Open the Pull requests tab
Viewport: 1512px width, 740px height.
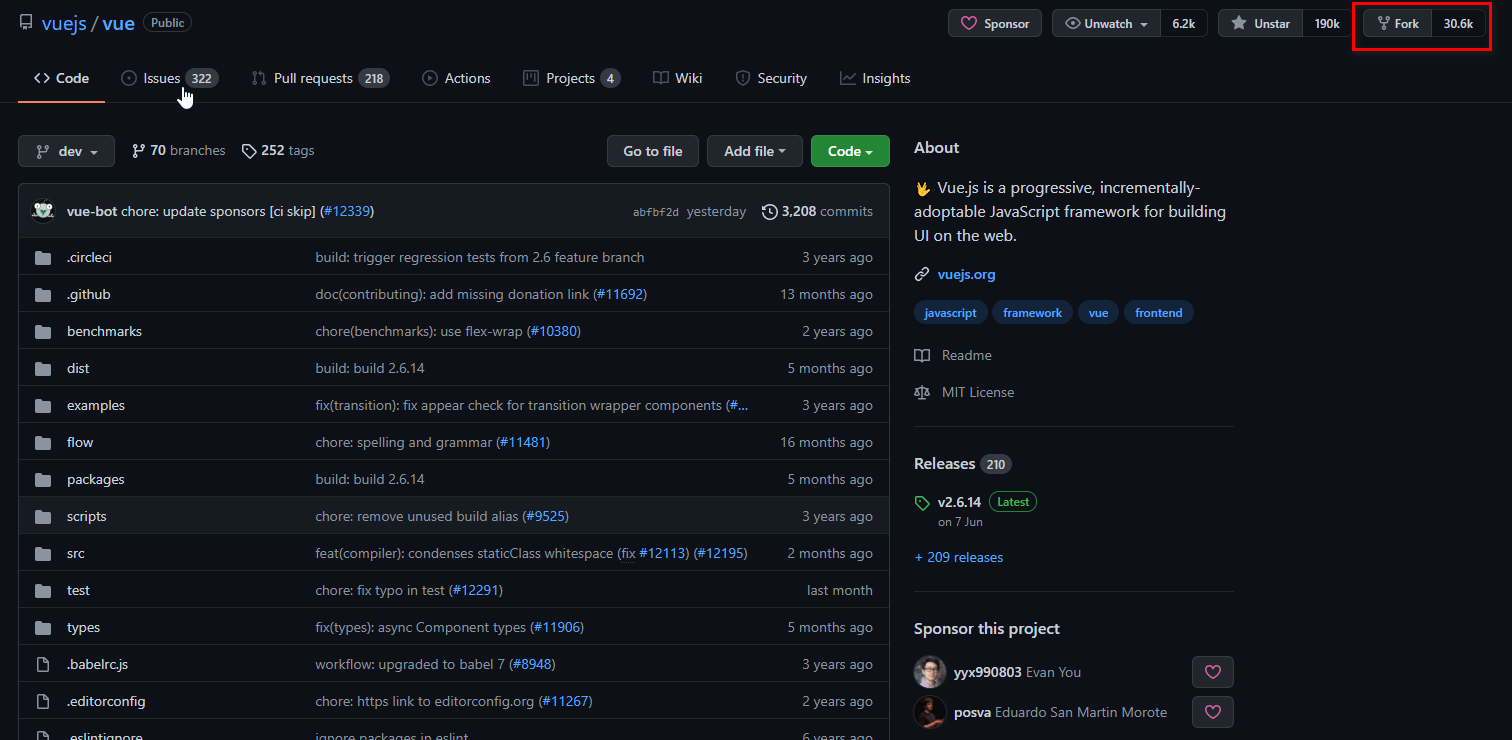(x=320, y=78)
